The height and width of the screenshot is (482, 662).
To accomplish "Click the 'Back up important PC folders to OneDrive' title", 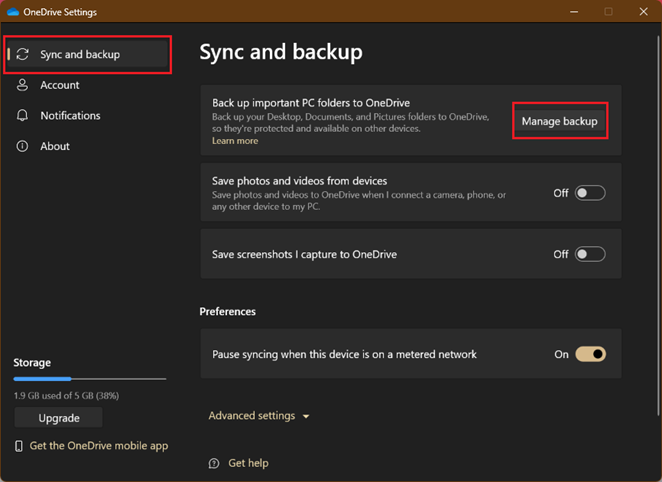I will [311, 103].
